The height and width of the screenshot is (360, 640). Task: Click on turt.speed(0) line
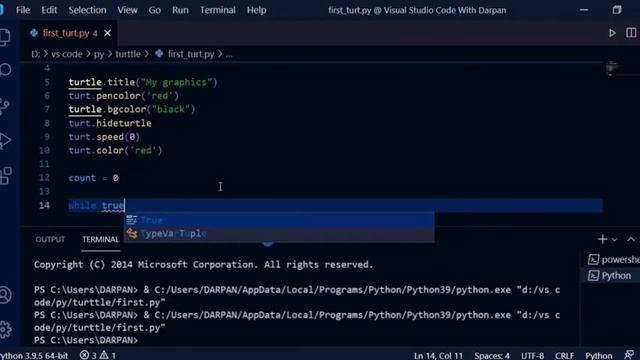[x=104, y=137]
